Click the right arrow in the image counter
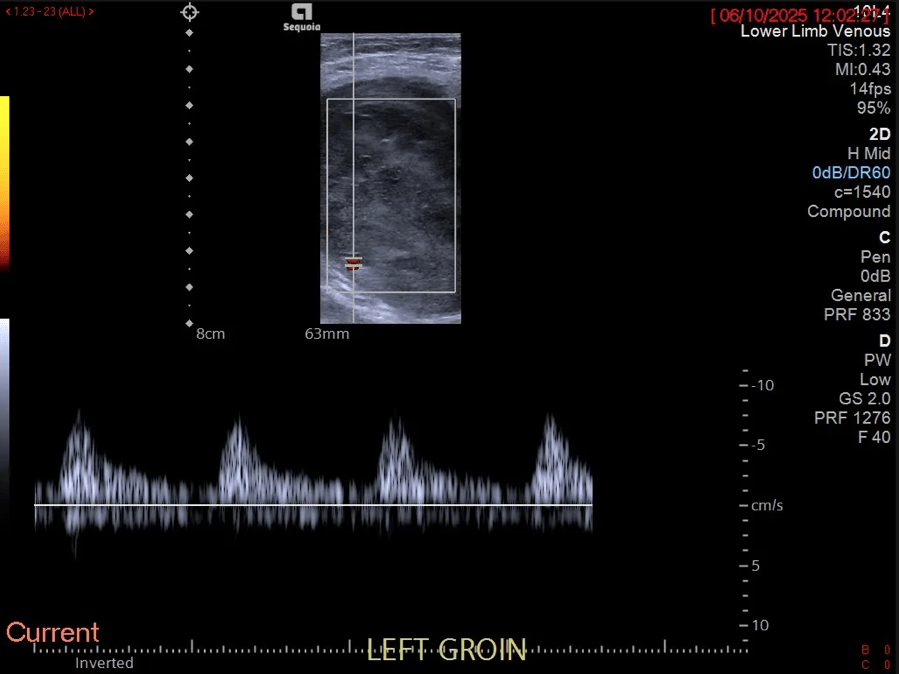 (x=92, y=12)
